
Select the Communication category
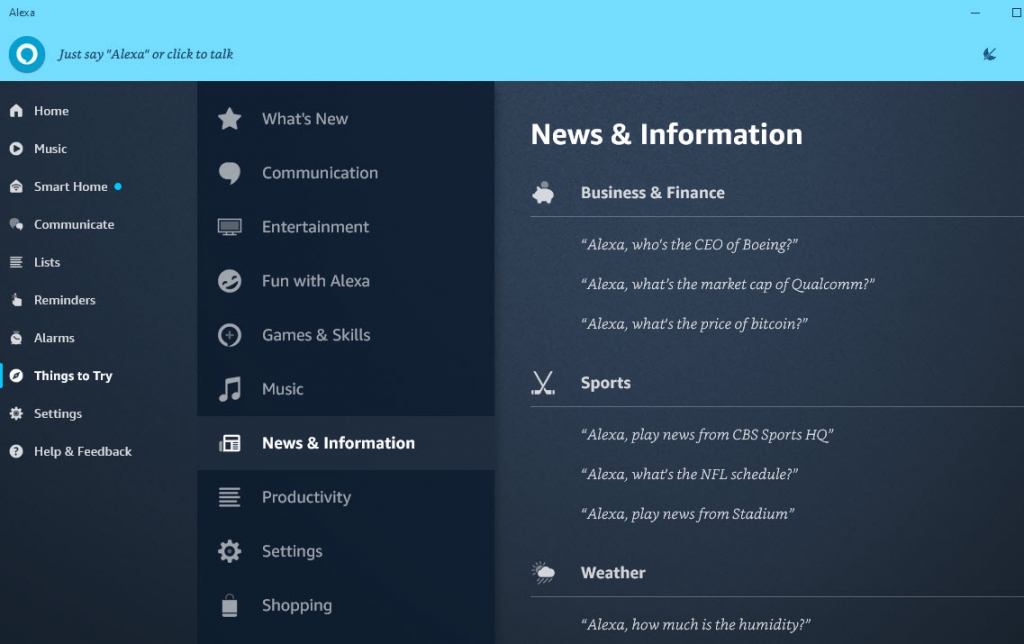[317, 173]
